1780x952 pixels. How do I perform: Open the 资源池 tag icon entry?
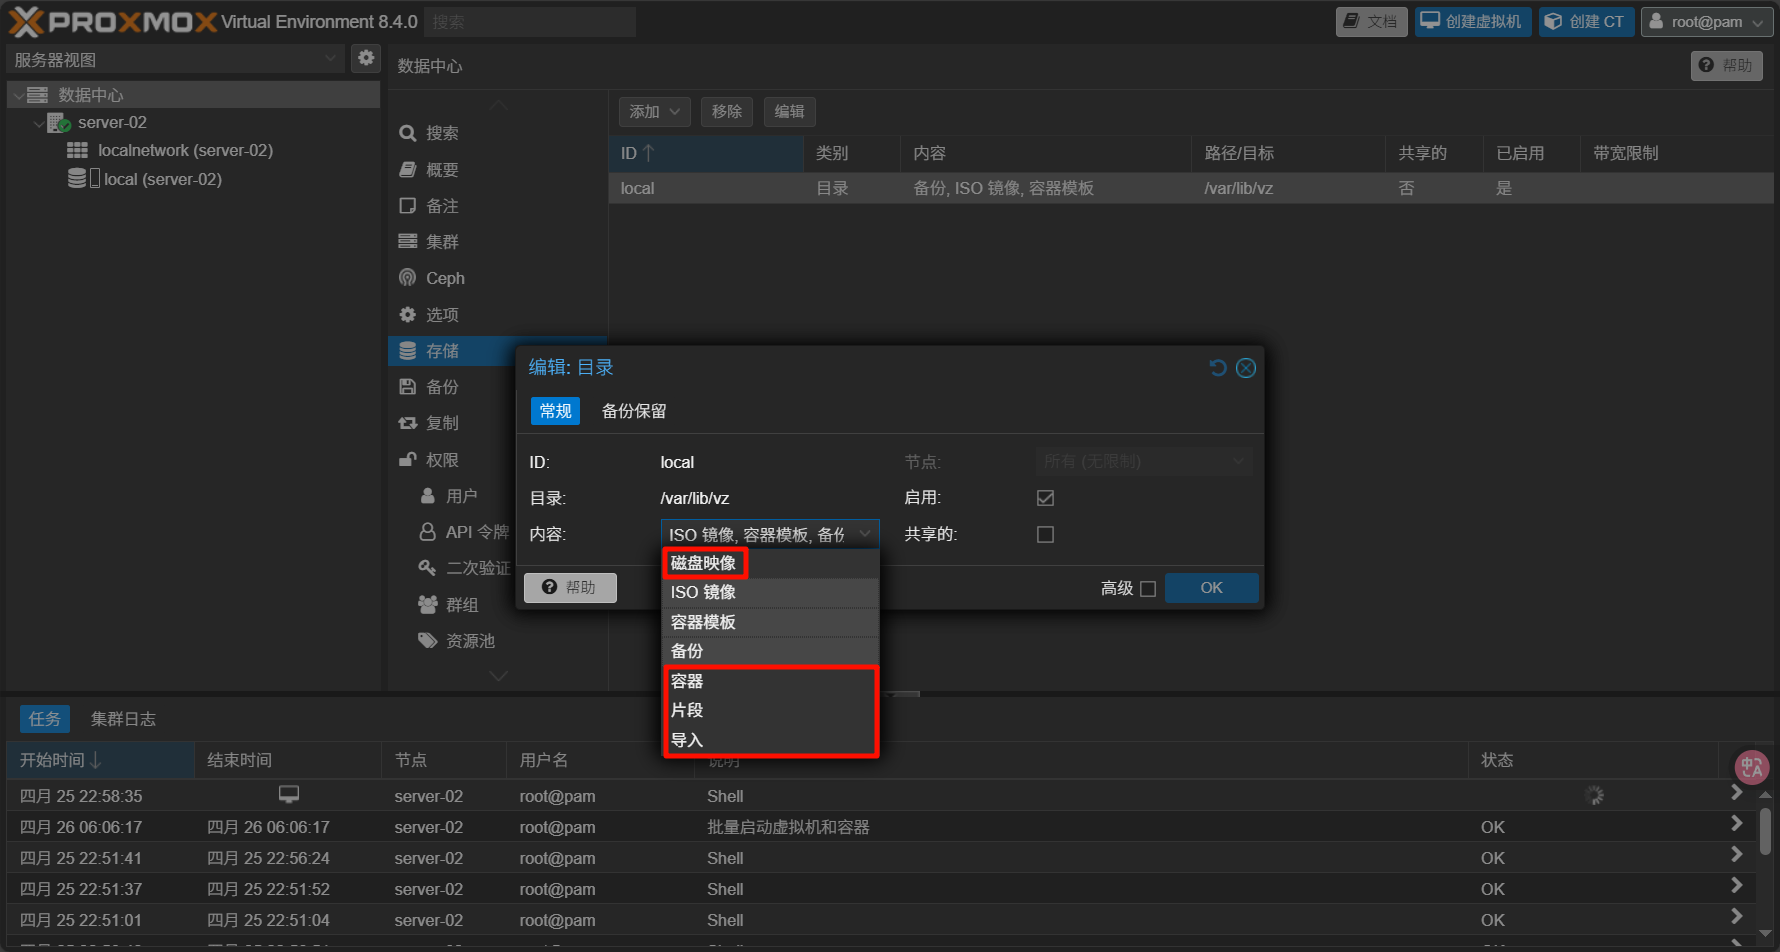coord(457,641)
